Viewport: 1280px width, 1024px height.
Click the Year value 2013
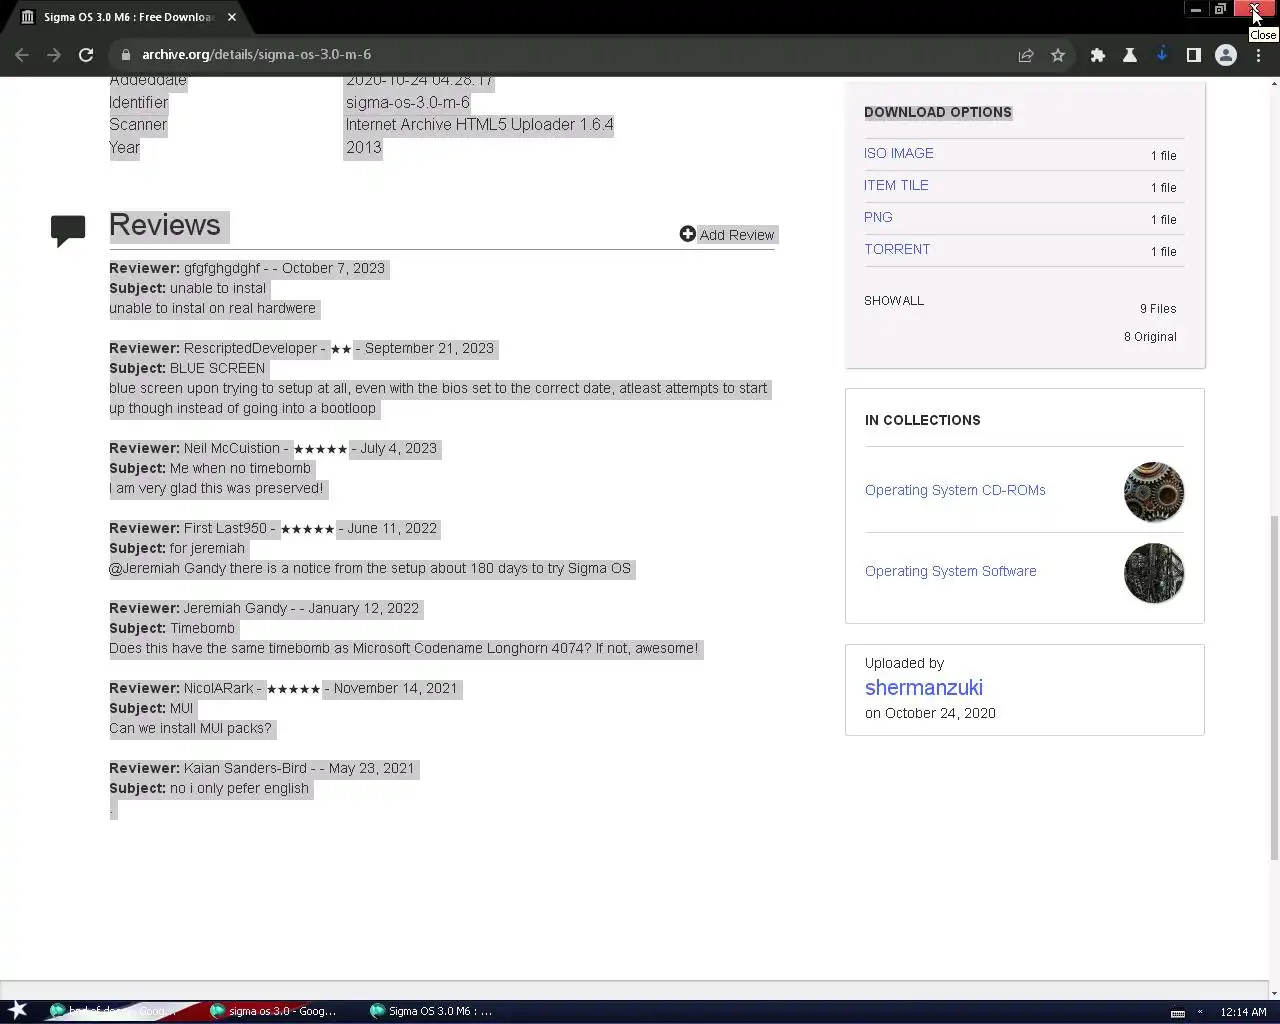(363, 147)
